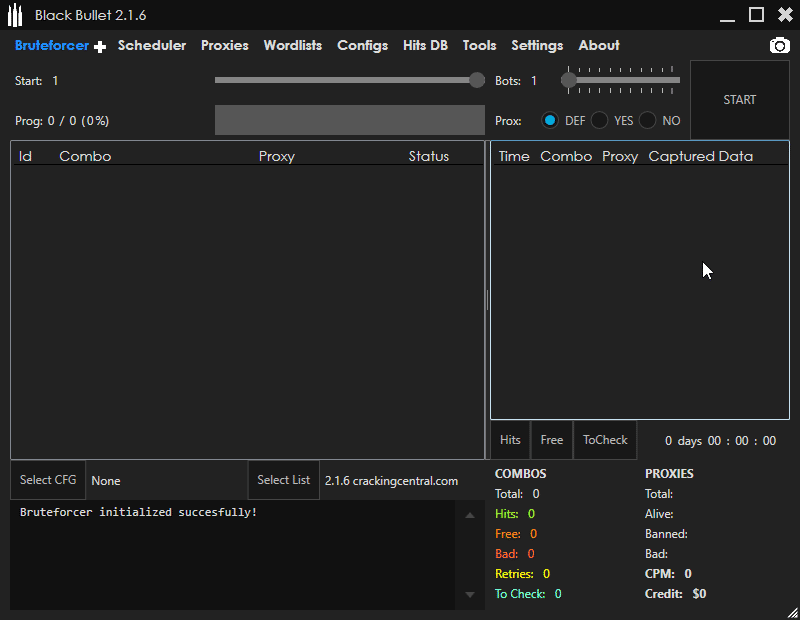Screen dimensions: 800x620
Task: Click the camera screenshot icon
Action: click(x=779, y=46)
